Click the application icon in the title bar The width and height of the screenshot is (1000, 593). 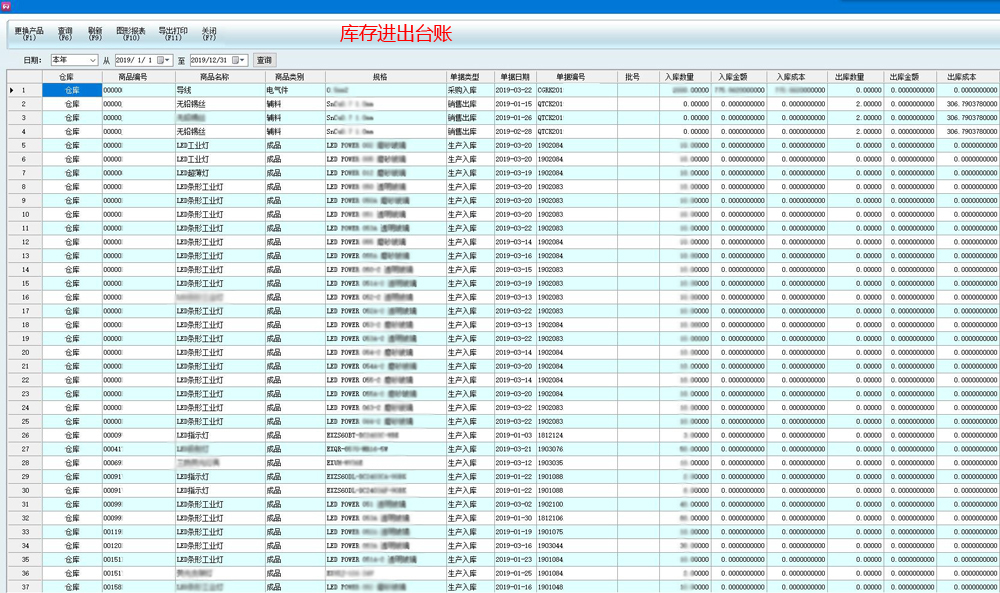[6, 6]
